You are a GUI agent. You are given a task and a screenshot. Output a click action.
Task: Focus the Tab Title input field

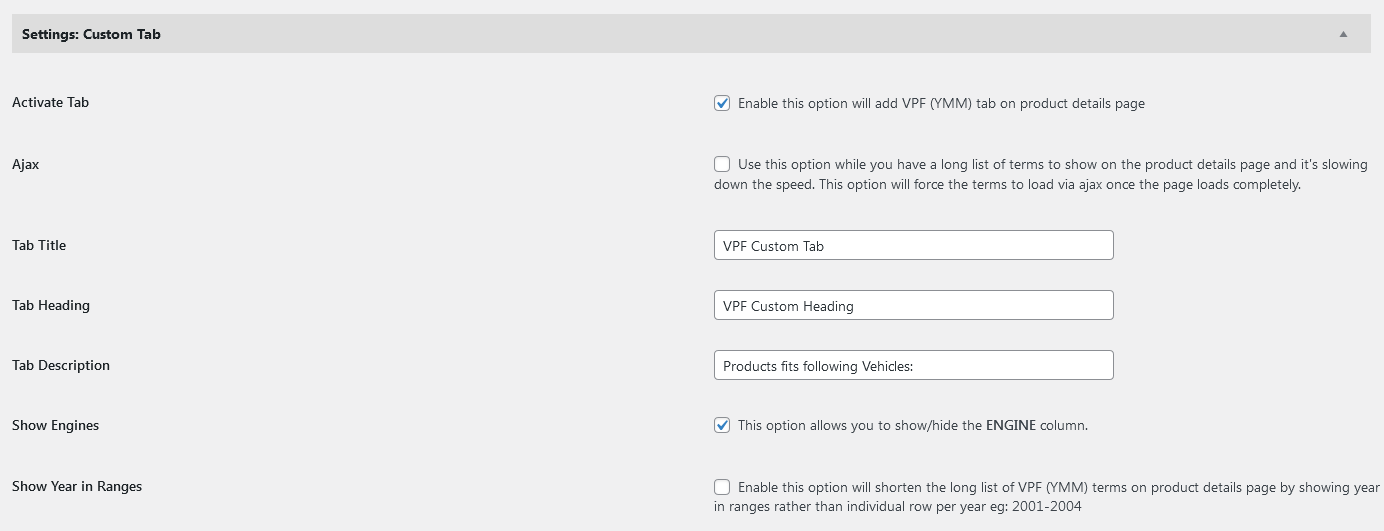[913, 245]
